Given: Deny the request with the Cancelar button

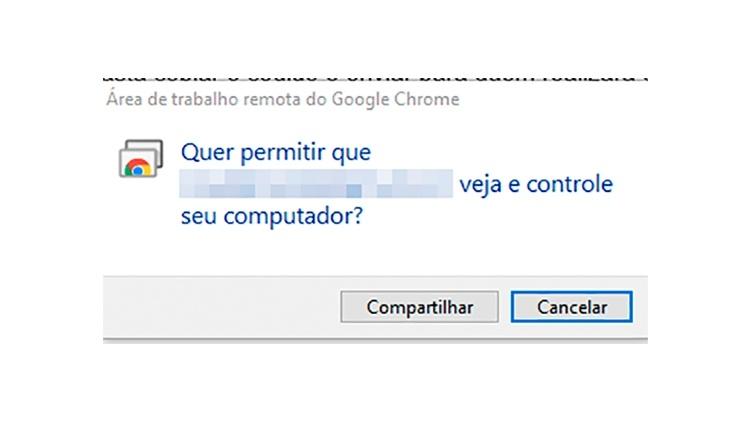Looking at the screenshot, I should (x=572, y=307).
